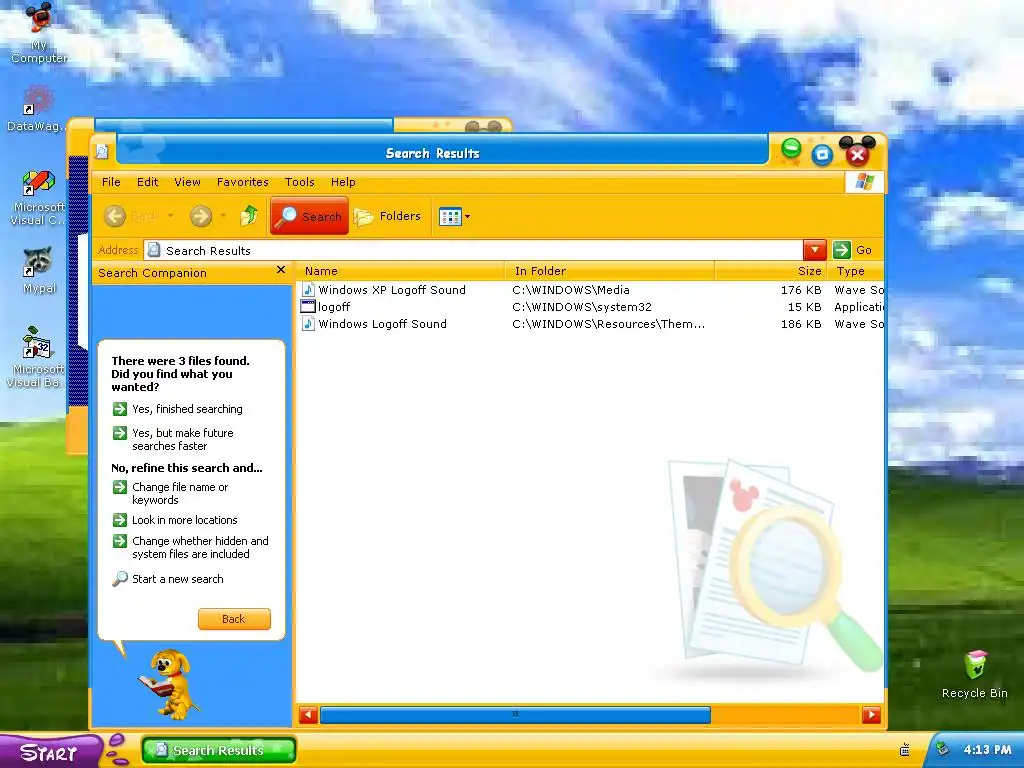
Task: Open the Help menu
Action: coord(343,182)
